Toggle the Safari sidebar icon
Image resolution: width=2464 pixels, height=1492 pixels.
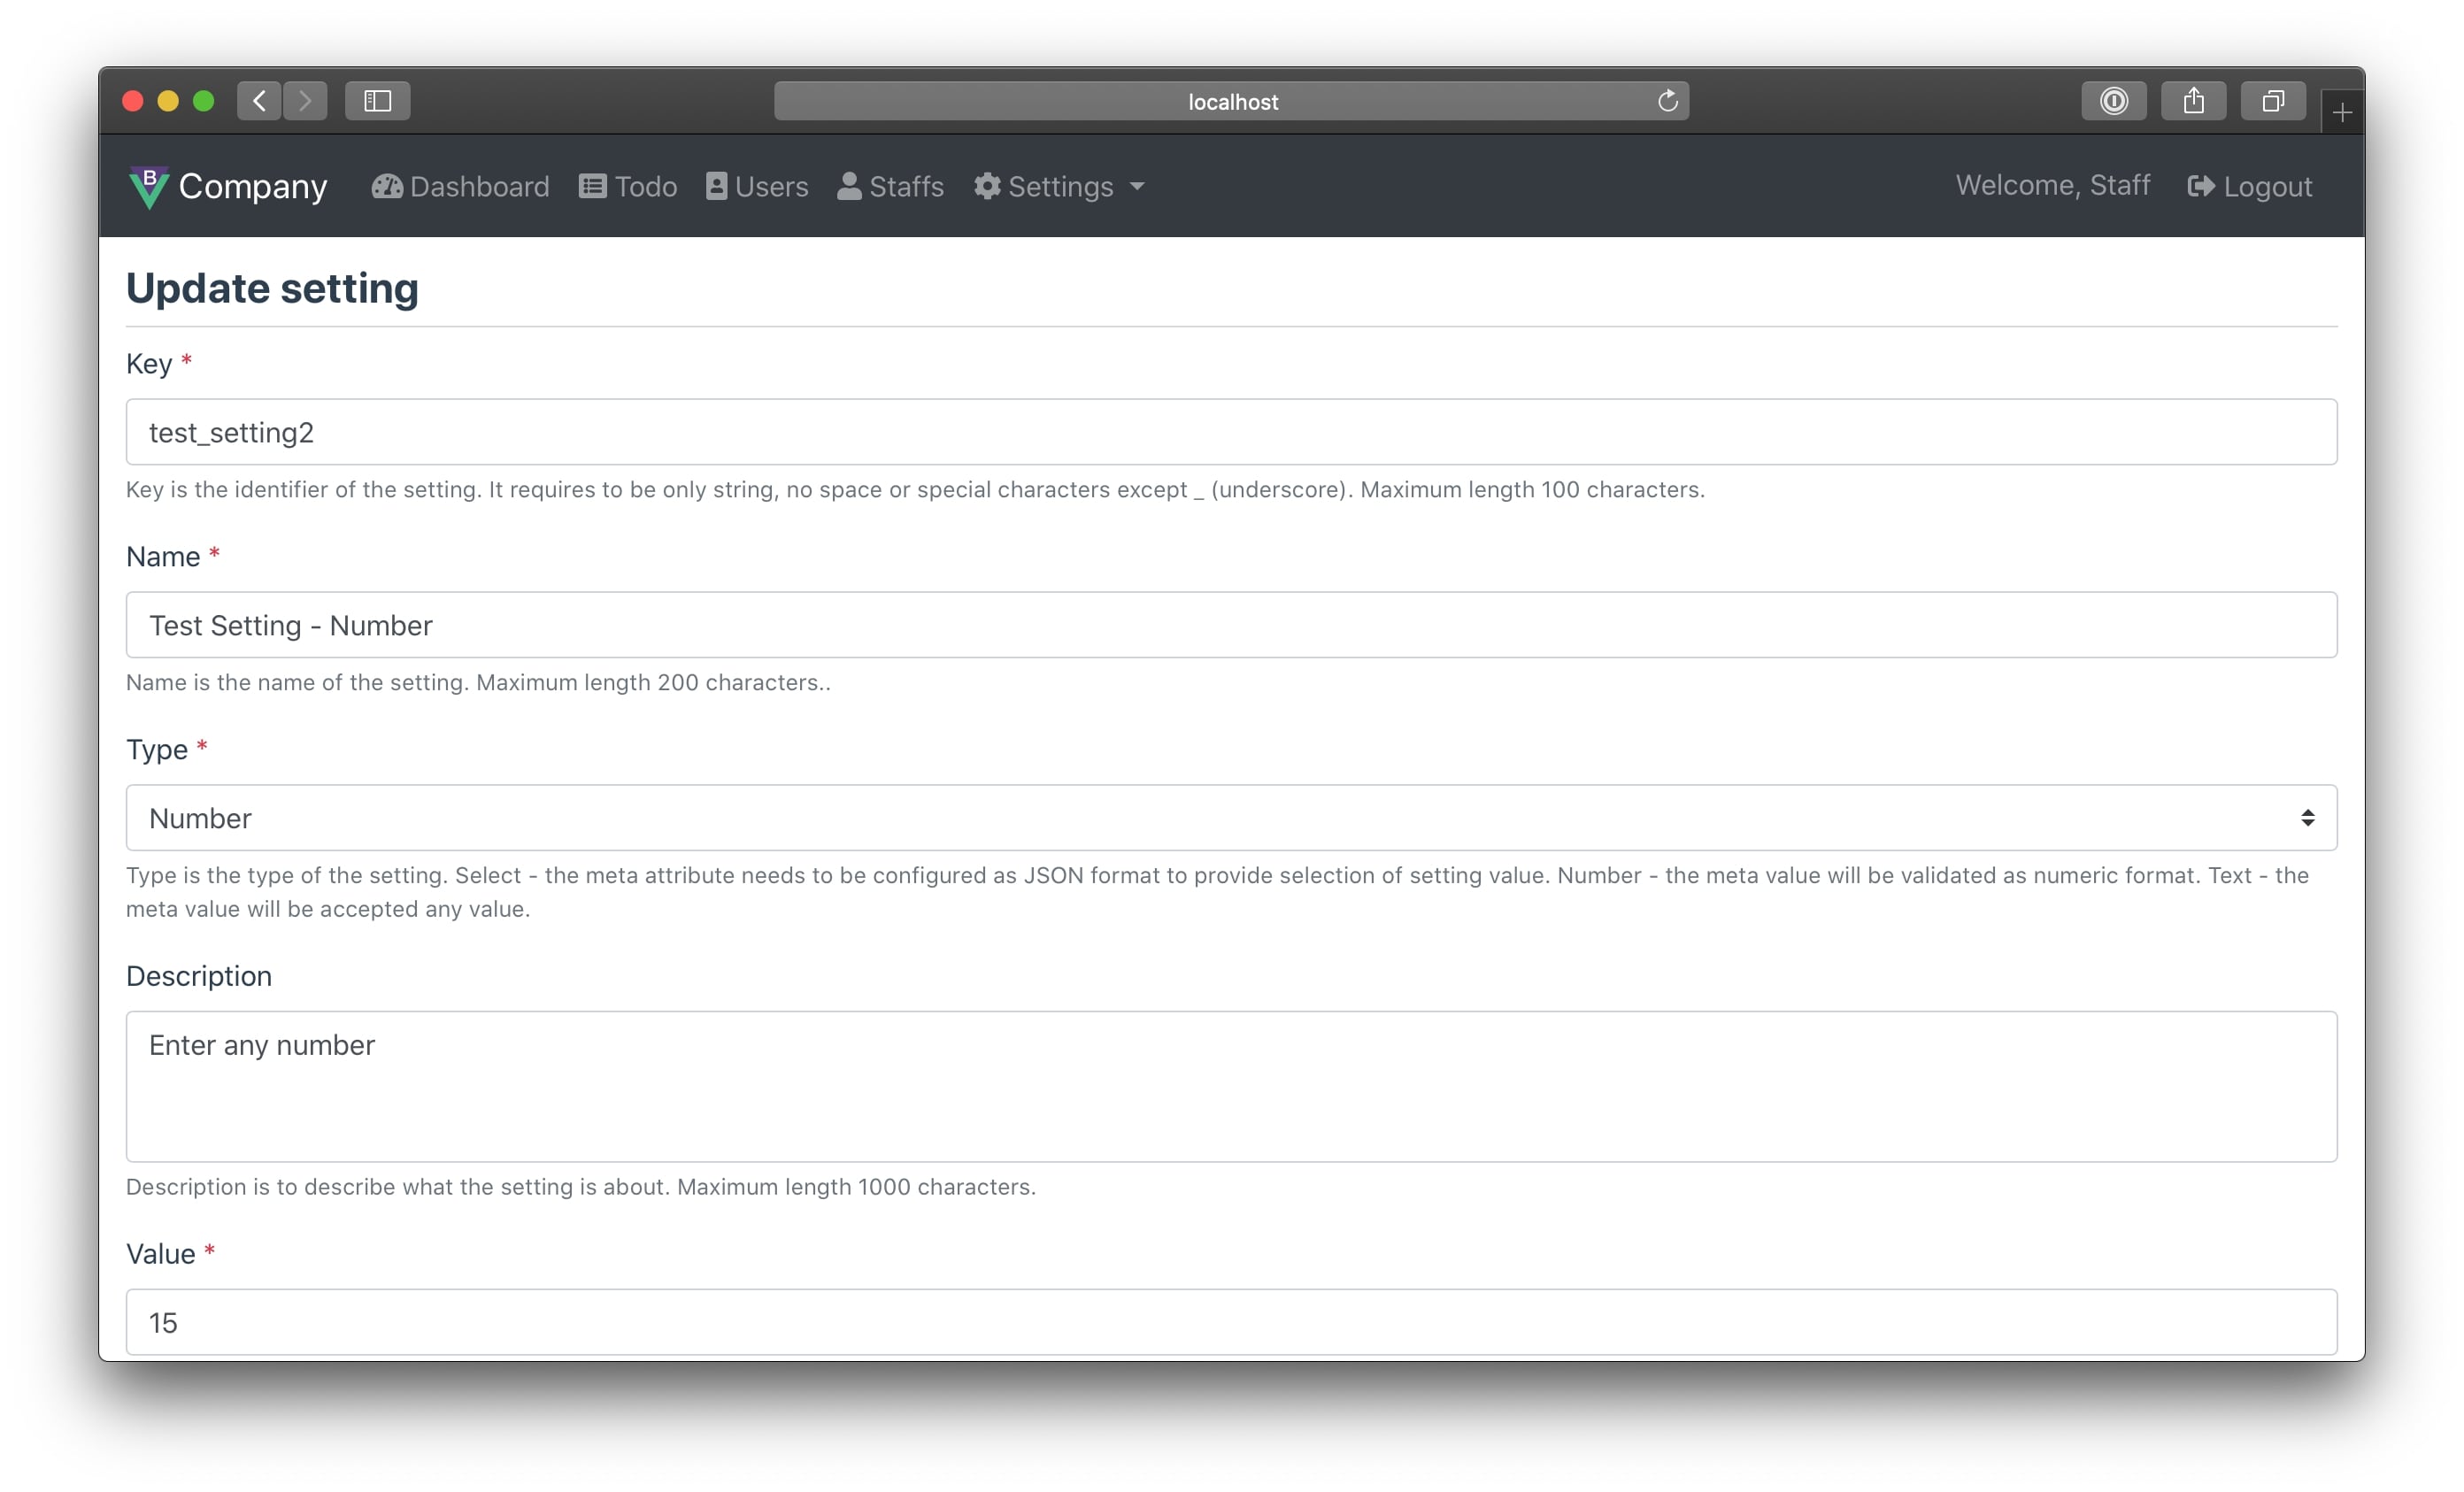point(377,101)
